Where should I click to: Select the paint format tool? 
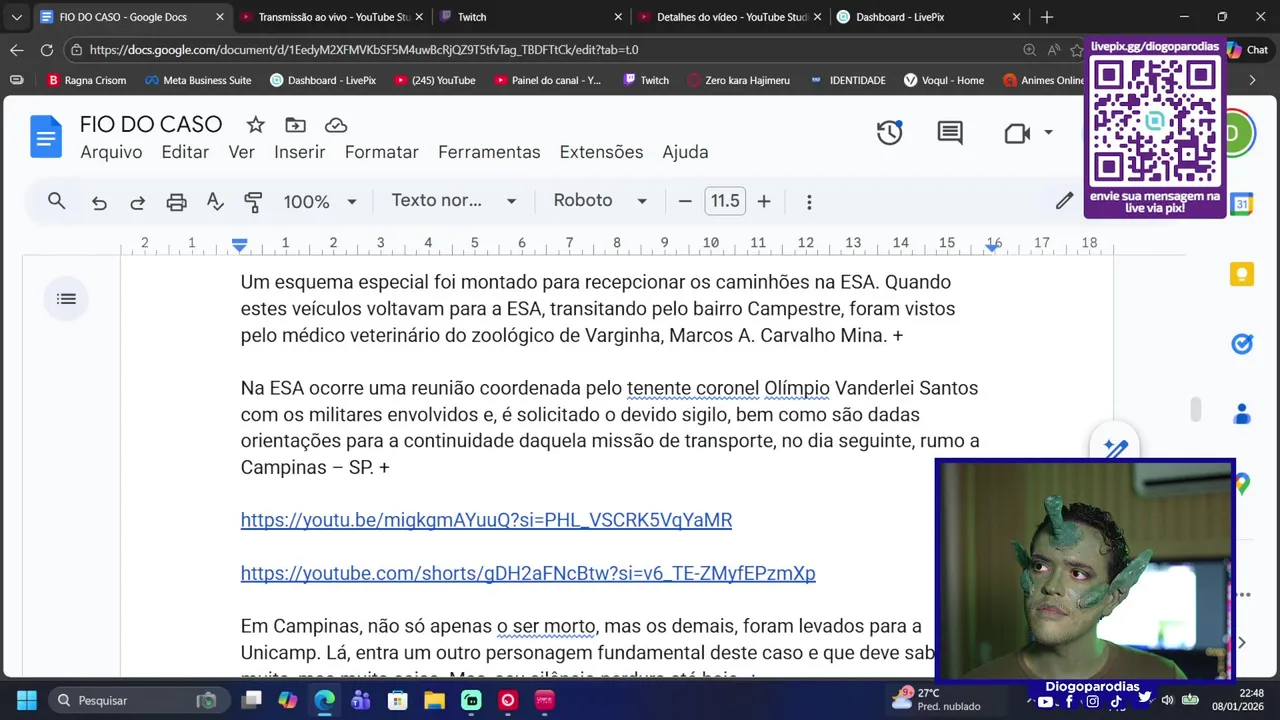point(253,202)
